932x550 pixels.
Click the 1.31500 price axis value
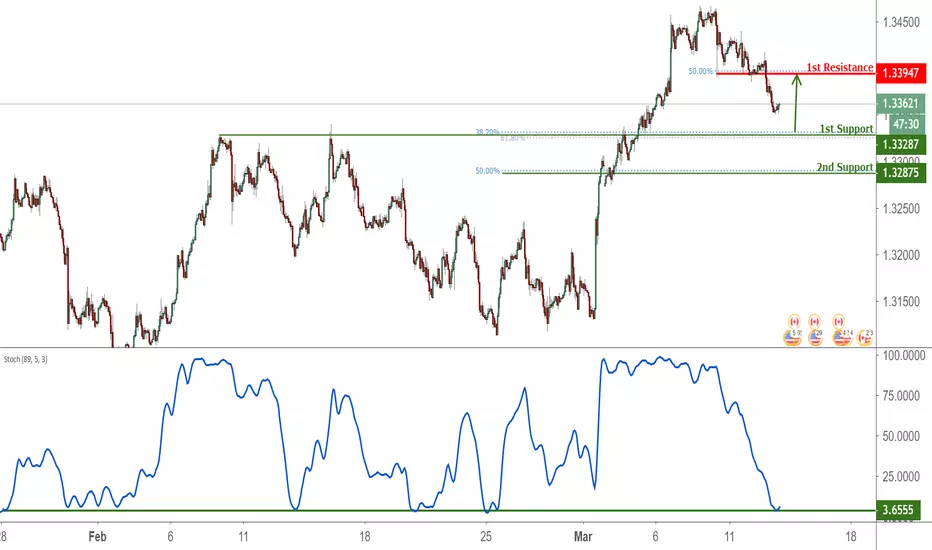tap(901, 301)
